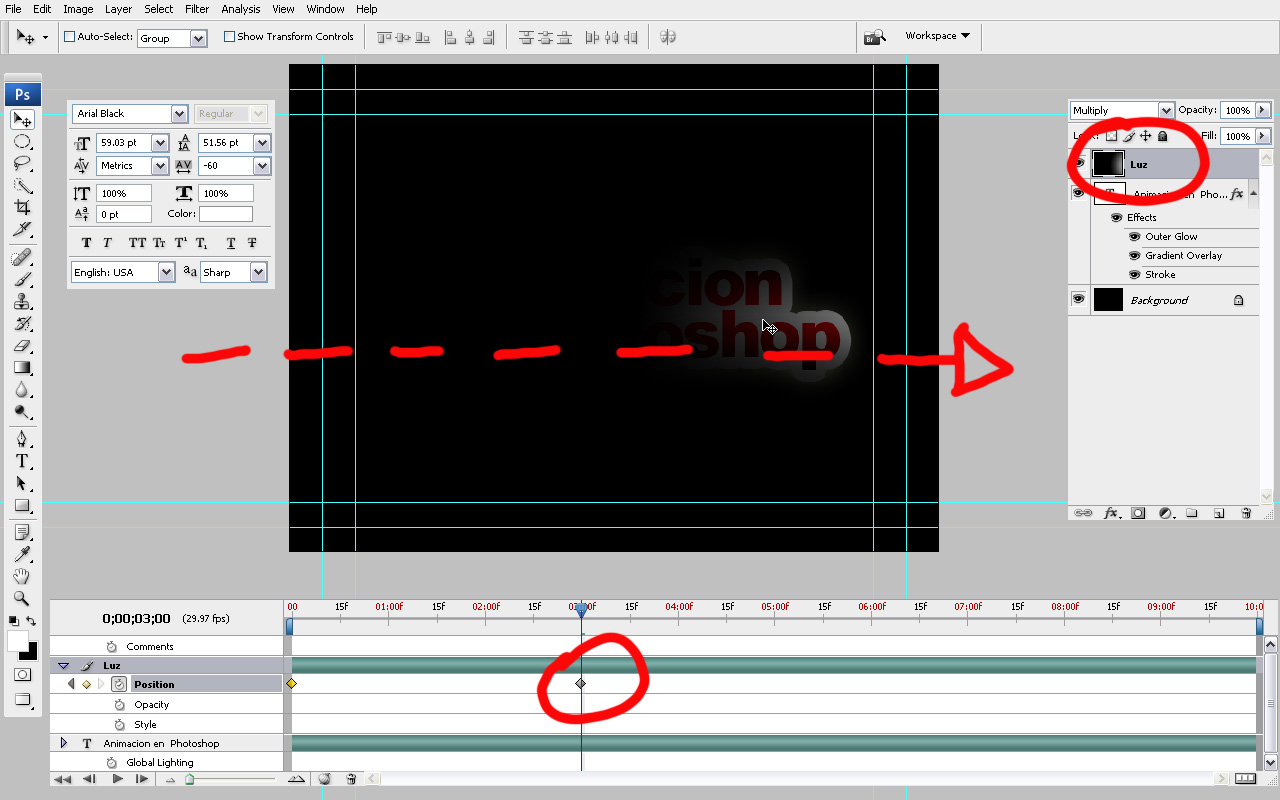Hide the Background layer
The width and height of the screenshot is (1280, 800).
point(1078,299)
